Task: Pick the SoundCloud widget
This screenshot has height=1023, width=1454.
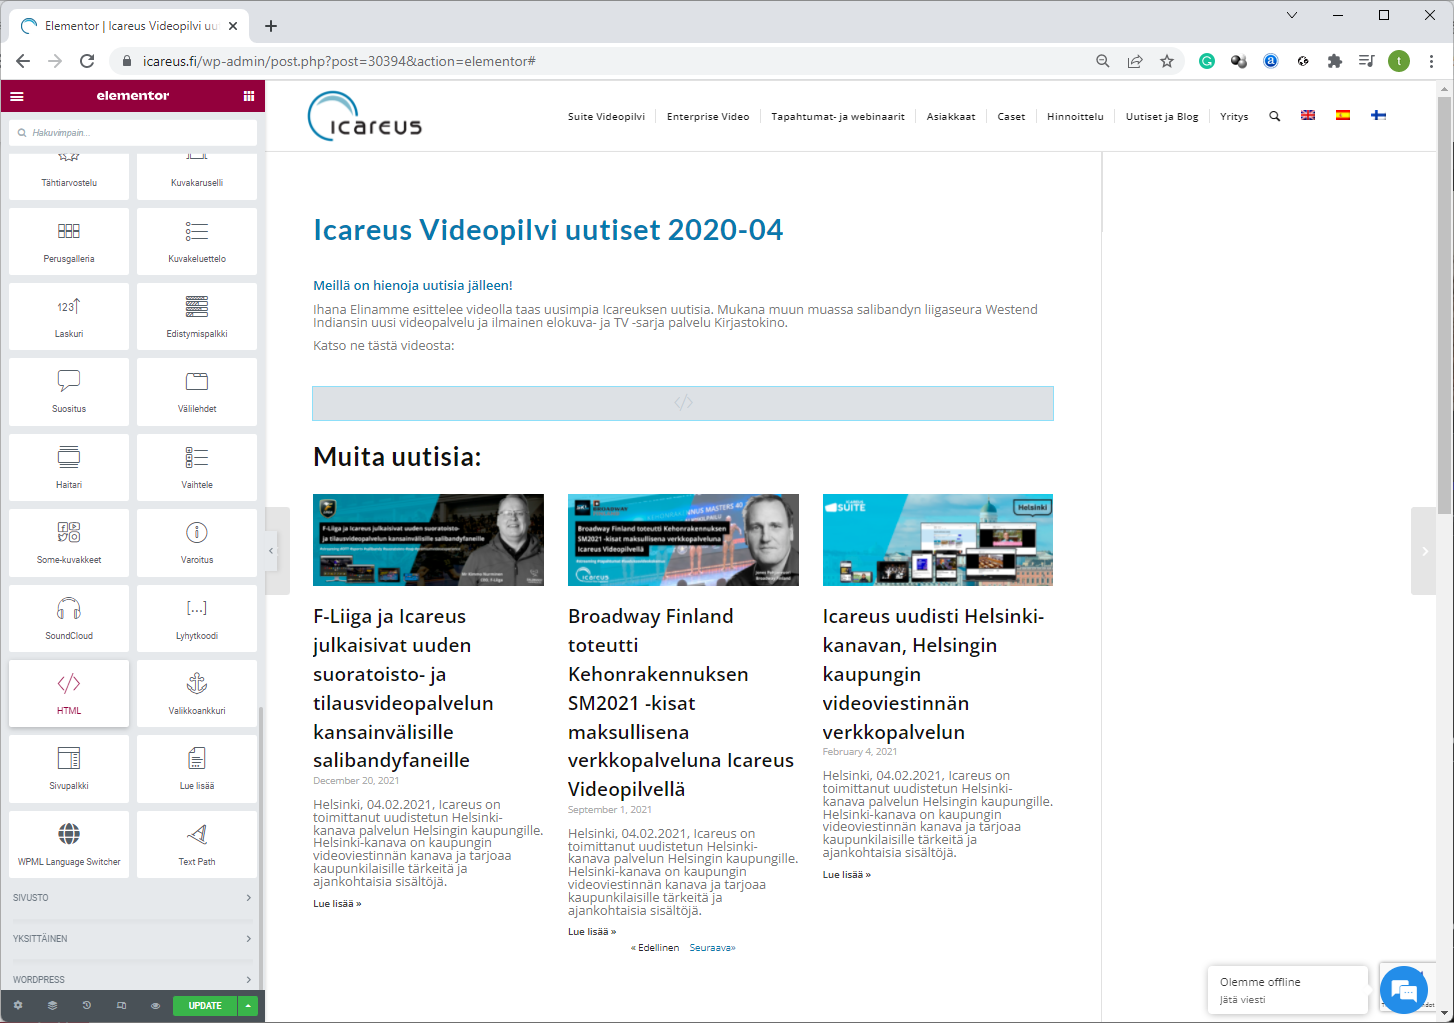Action: click(x=69, y=618)
